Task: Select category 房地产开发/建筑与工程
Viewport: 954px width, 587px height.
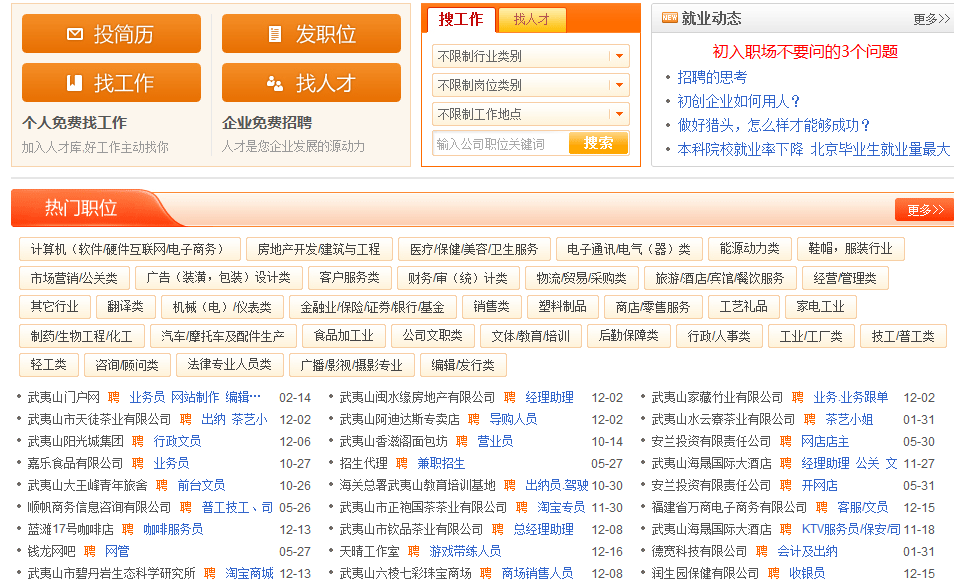Action: tap(319, 249)
